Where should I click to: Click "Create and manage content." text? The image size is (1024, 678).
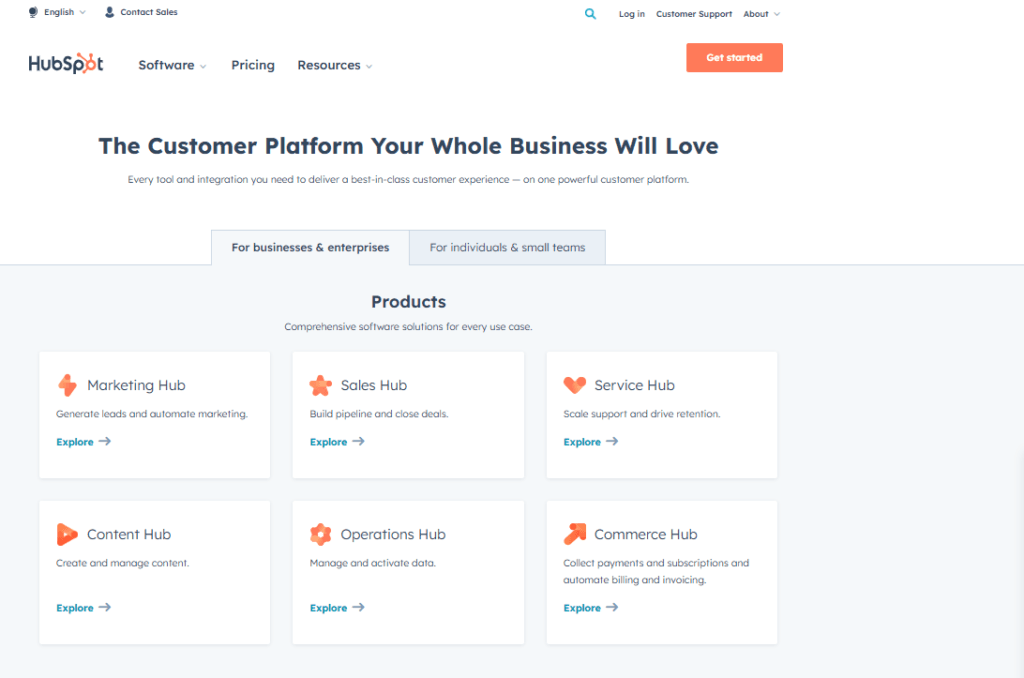click(x=123, y=563)
